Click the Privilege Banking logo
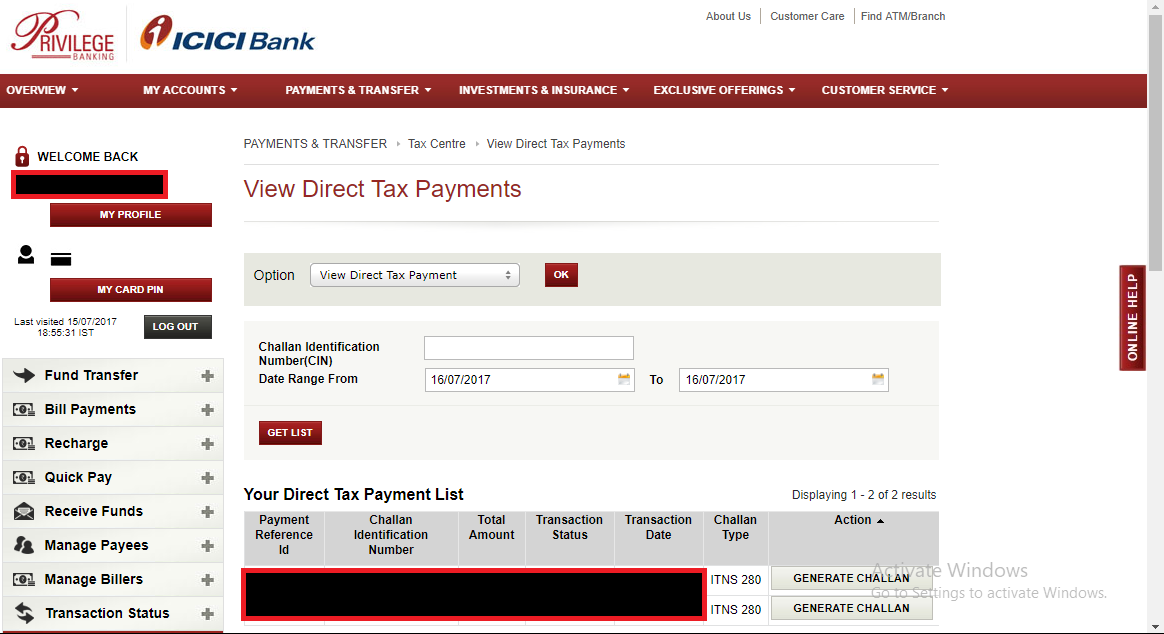This screenshot has width=1164, height=634. 63,35
